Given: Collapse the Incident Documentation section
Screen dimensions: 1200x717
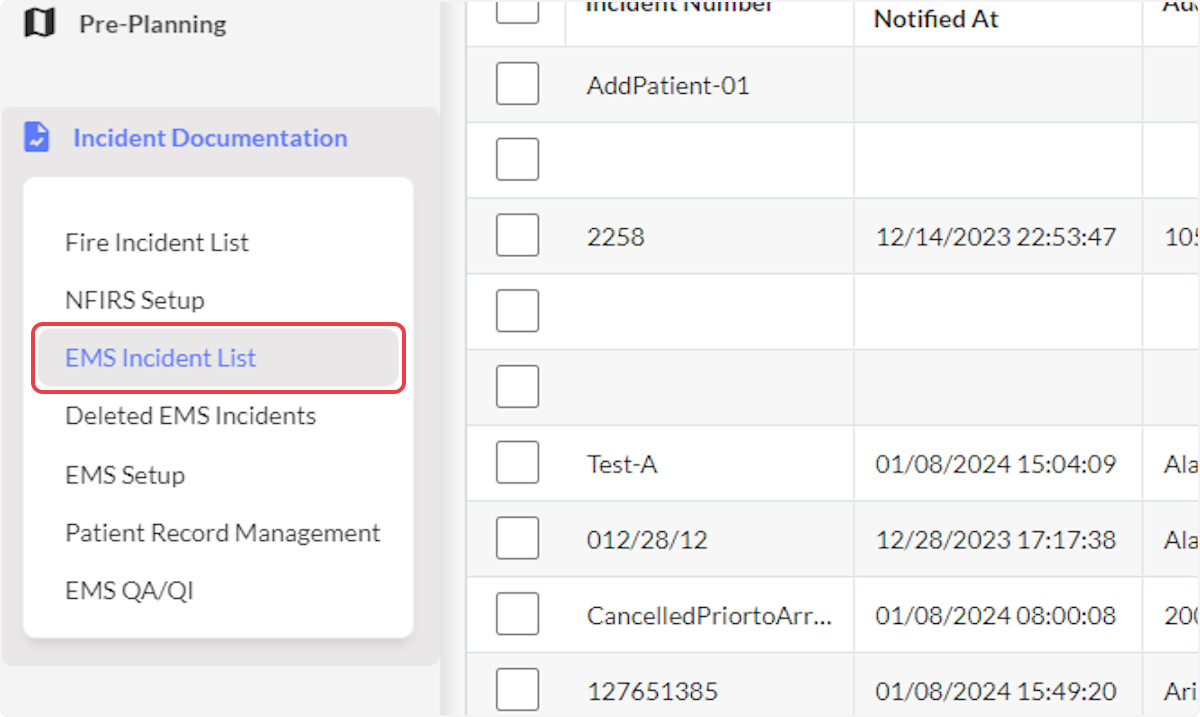Looking at the screenshot, I should [210, 138].
